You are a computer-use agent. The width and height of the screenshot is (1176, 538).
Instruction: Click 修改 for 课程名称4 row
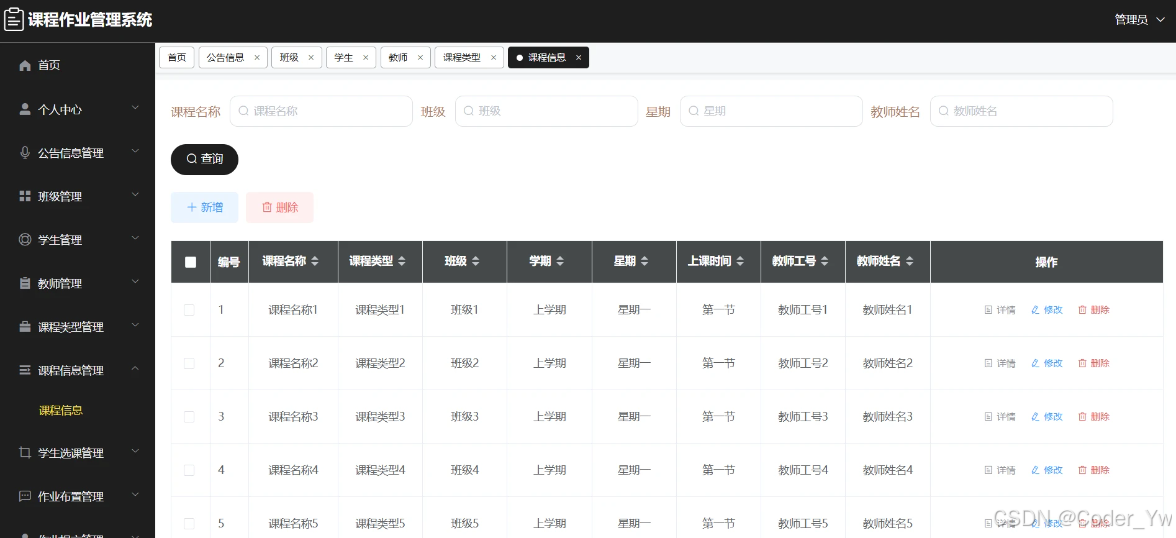(1047, 470)
